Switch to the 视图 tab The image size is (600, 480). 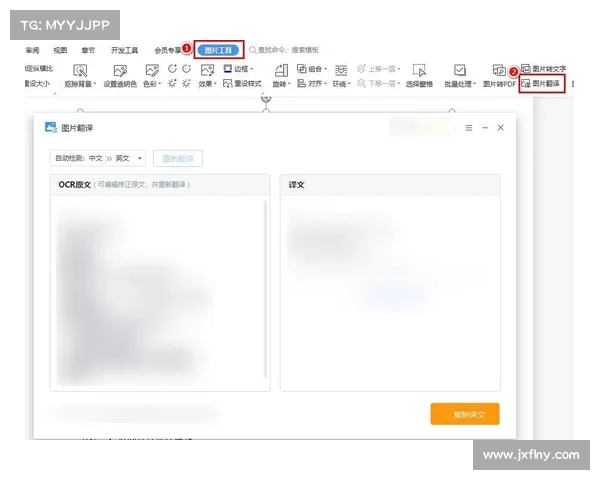point(60,50)
